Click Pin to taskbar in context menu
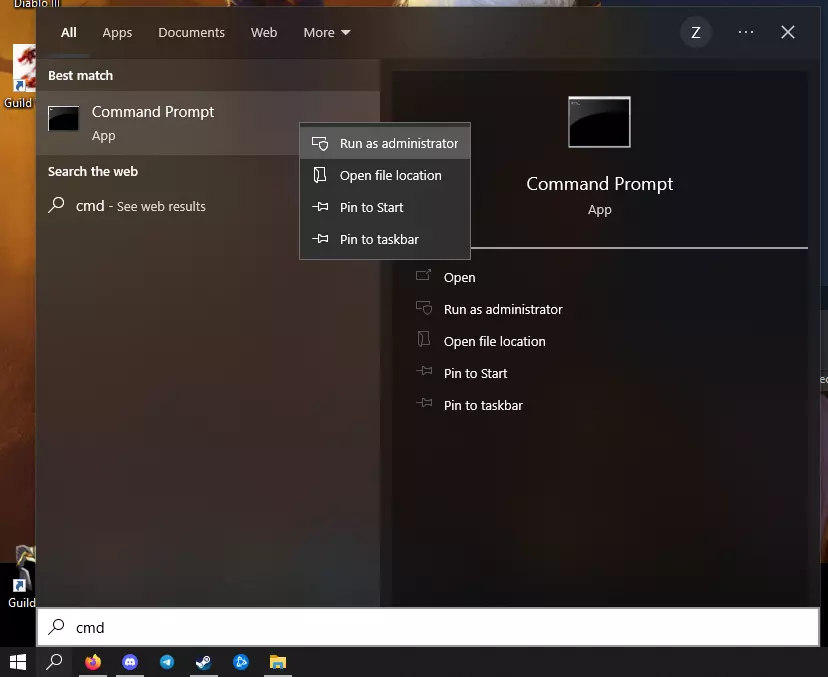The width and height of the screenshot is (828, 677). tap(384, 239)
